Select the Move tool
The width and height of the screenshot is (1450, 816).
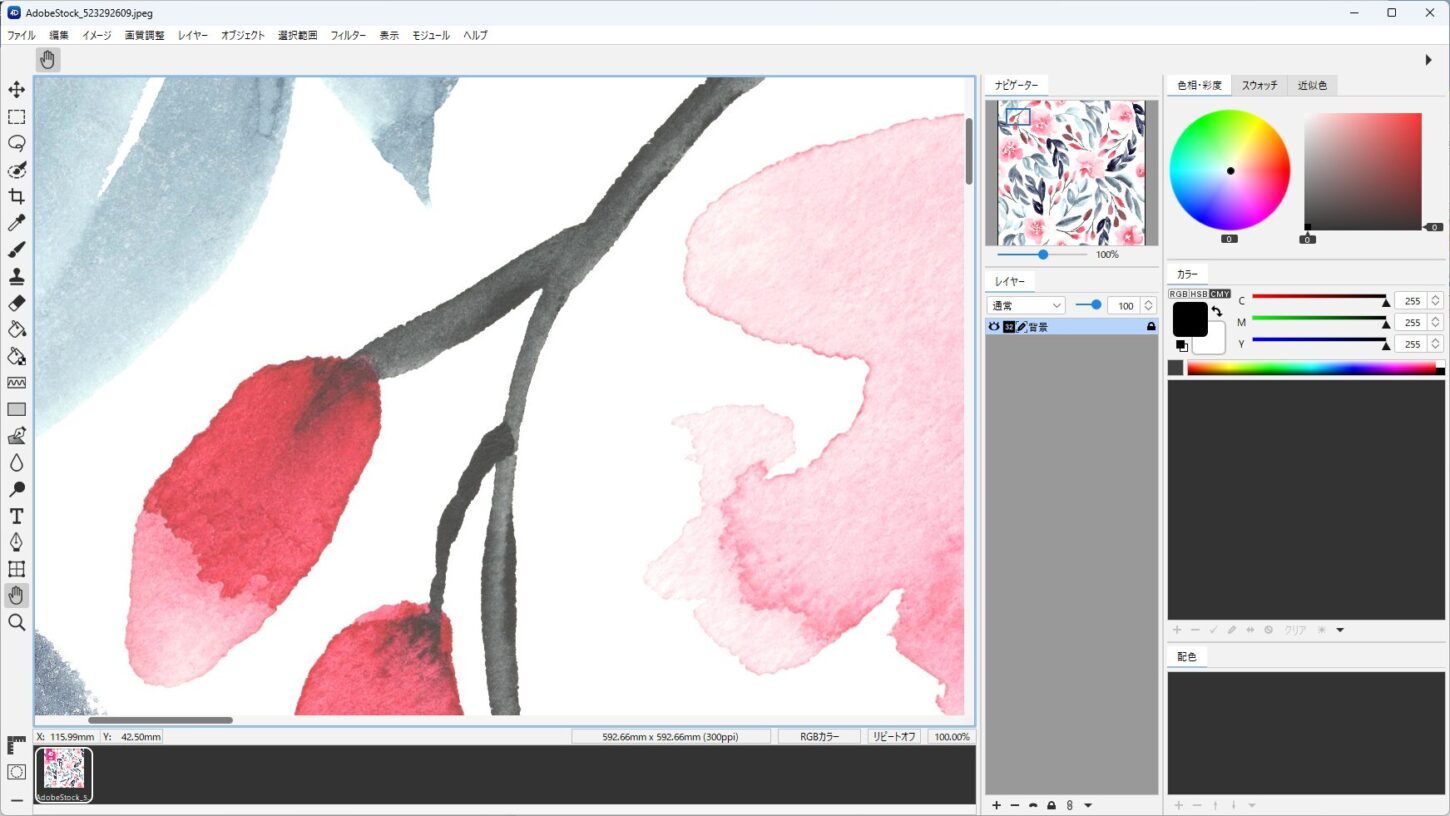(x=16, y=90)
